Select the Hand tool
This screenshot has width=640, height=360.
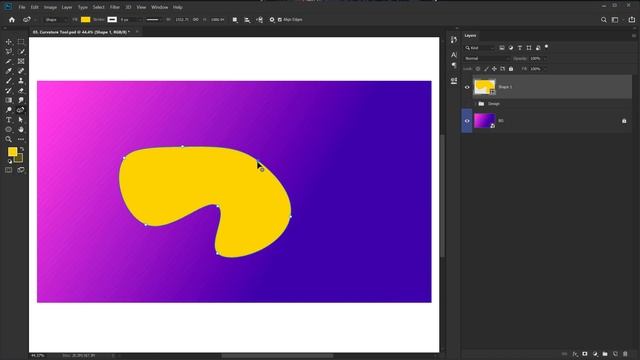(x=21, y=129)
